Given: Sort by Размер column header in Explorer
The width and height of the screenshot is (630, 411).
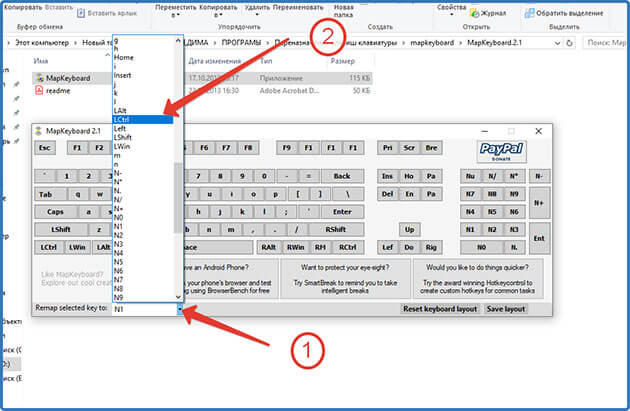Looking at the screenshot, I should (x=343, y=61).
